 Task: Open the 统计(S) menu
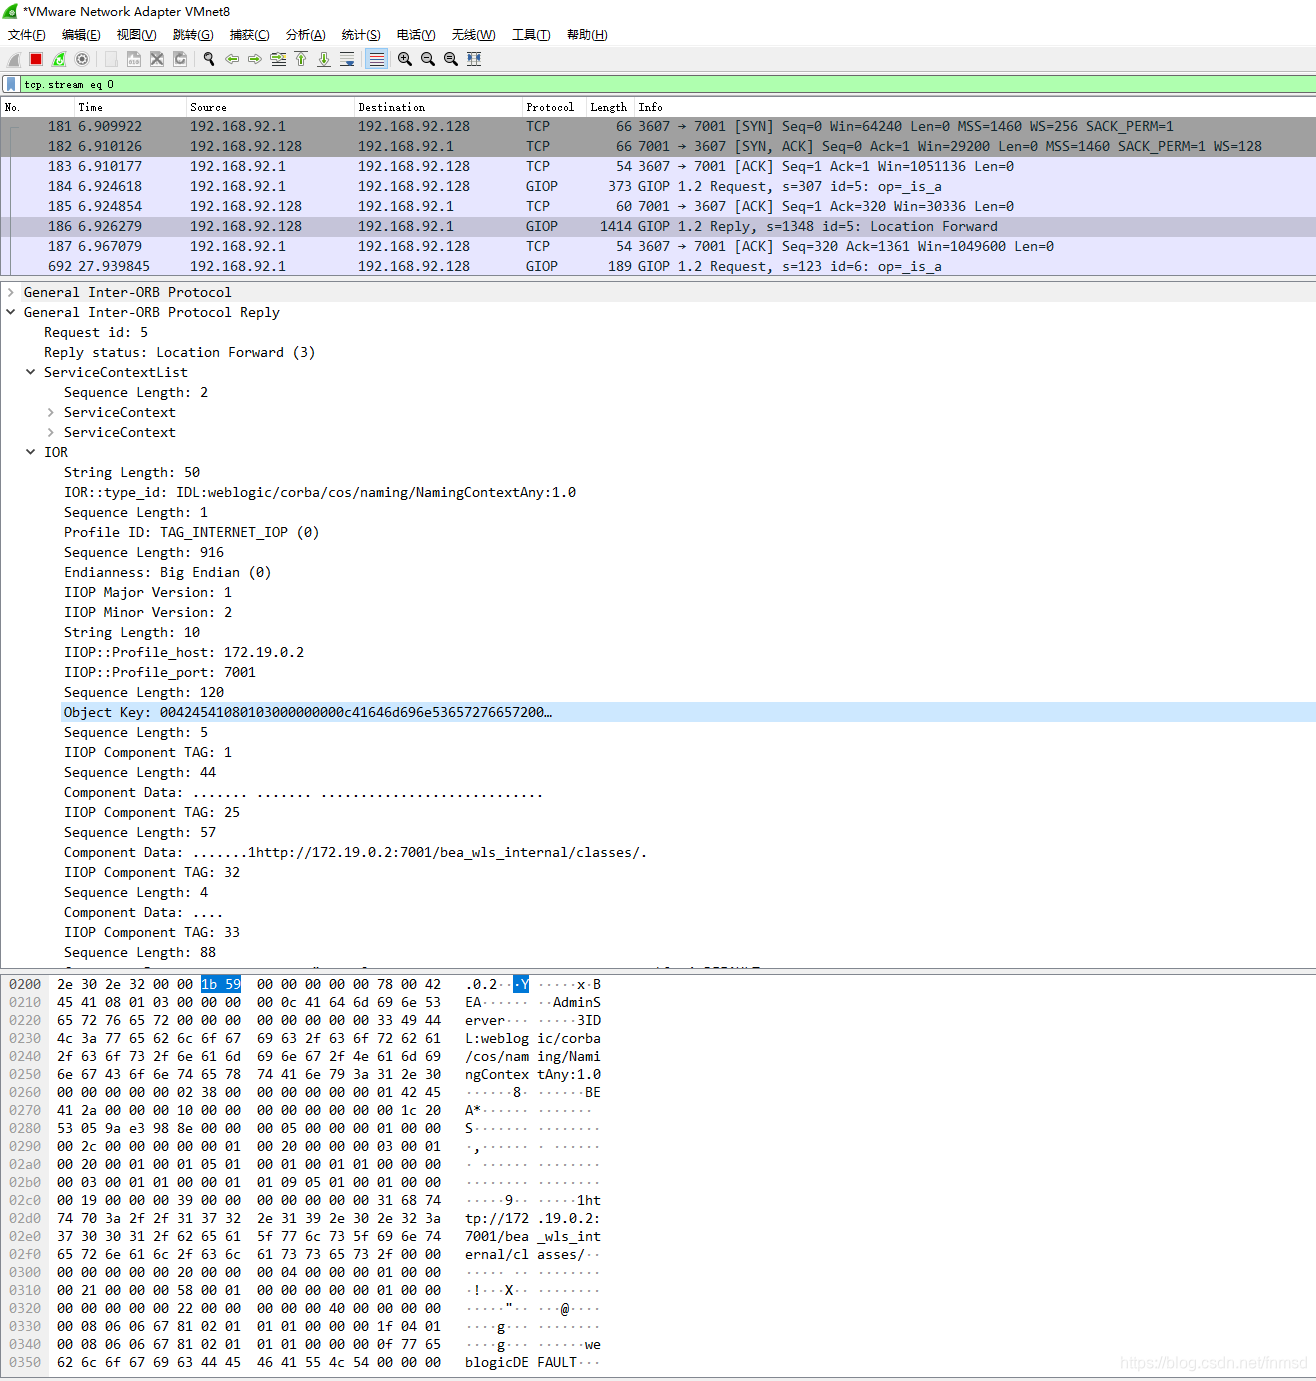[x=361, y=35]
